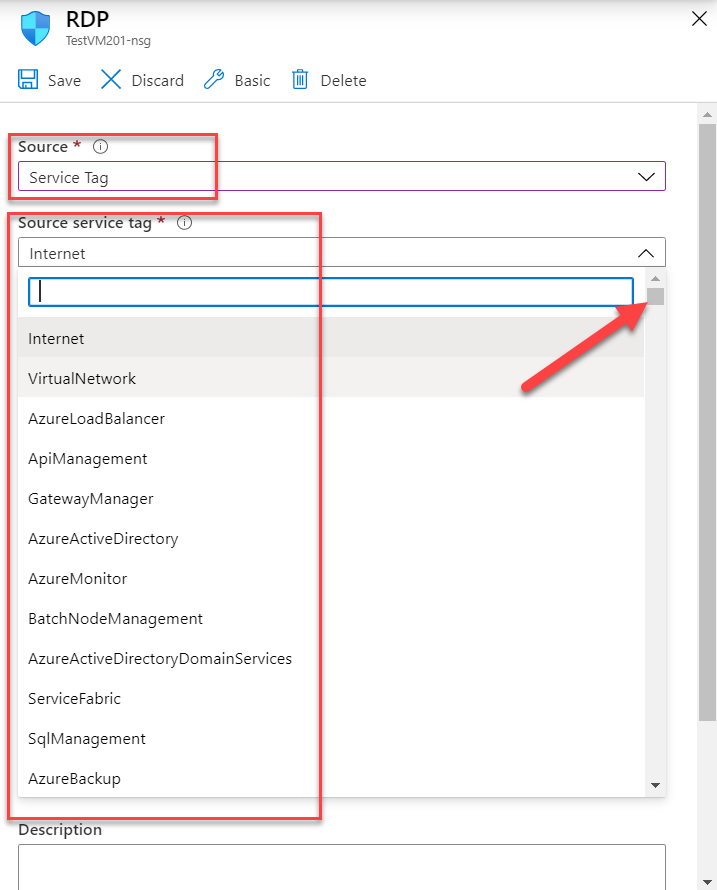The height and width of the screenshot is (890, 717).
Task: Click the Description text box
Action: pos(342,867)
